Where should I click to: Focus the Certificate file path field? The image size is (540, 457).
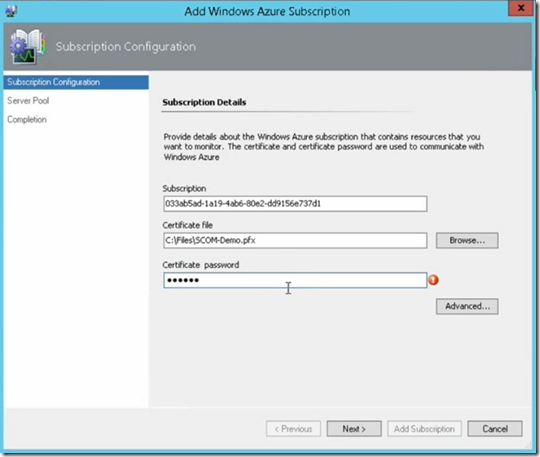(x=295, y=240)
